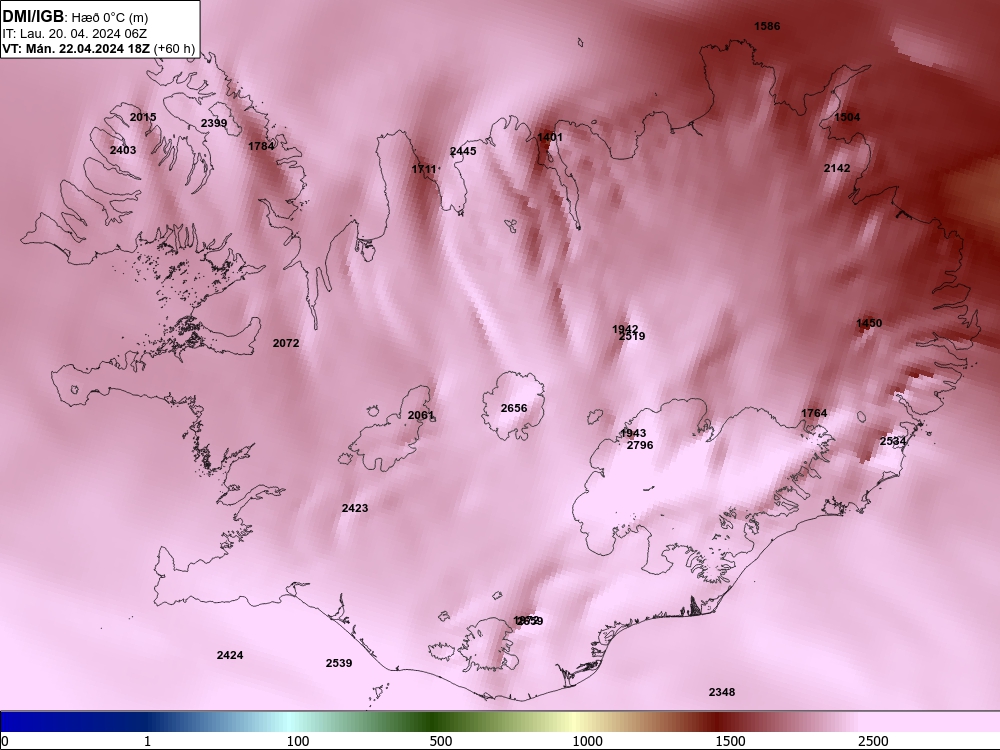
Task: Click the 'IT: Lau. 20. 04. 2024 06Z' line
Action: (75, 34)
